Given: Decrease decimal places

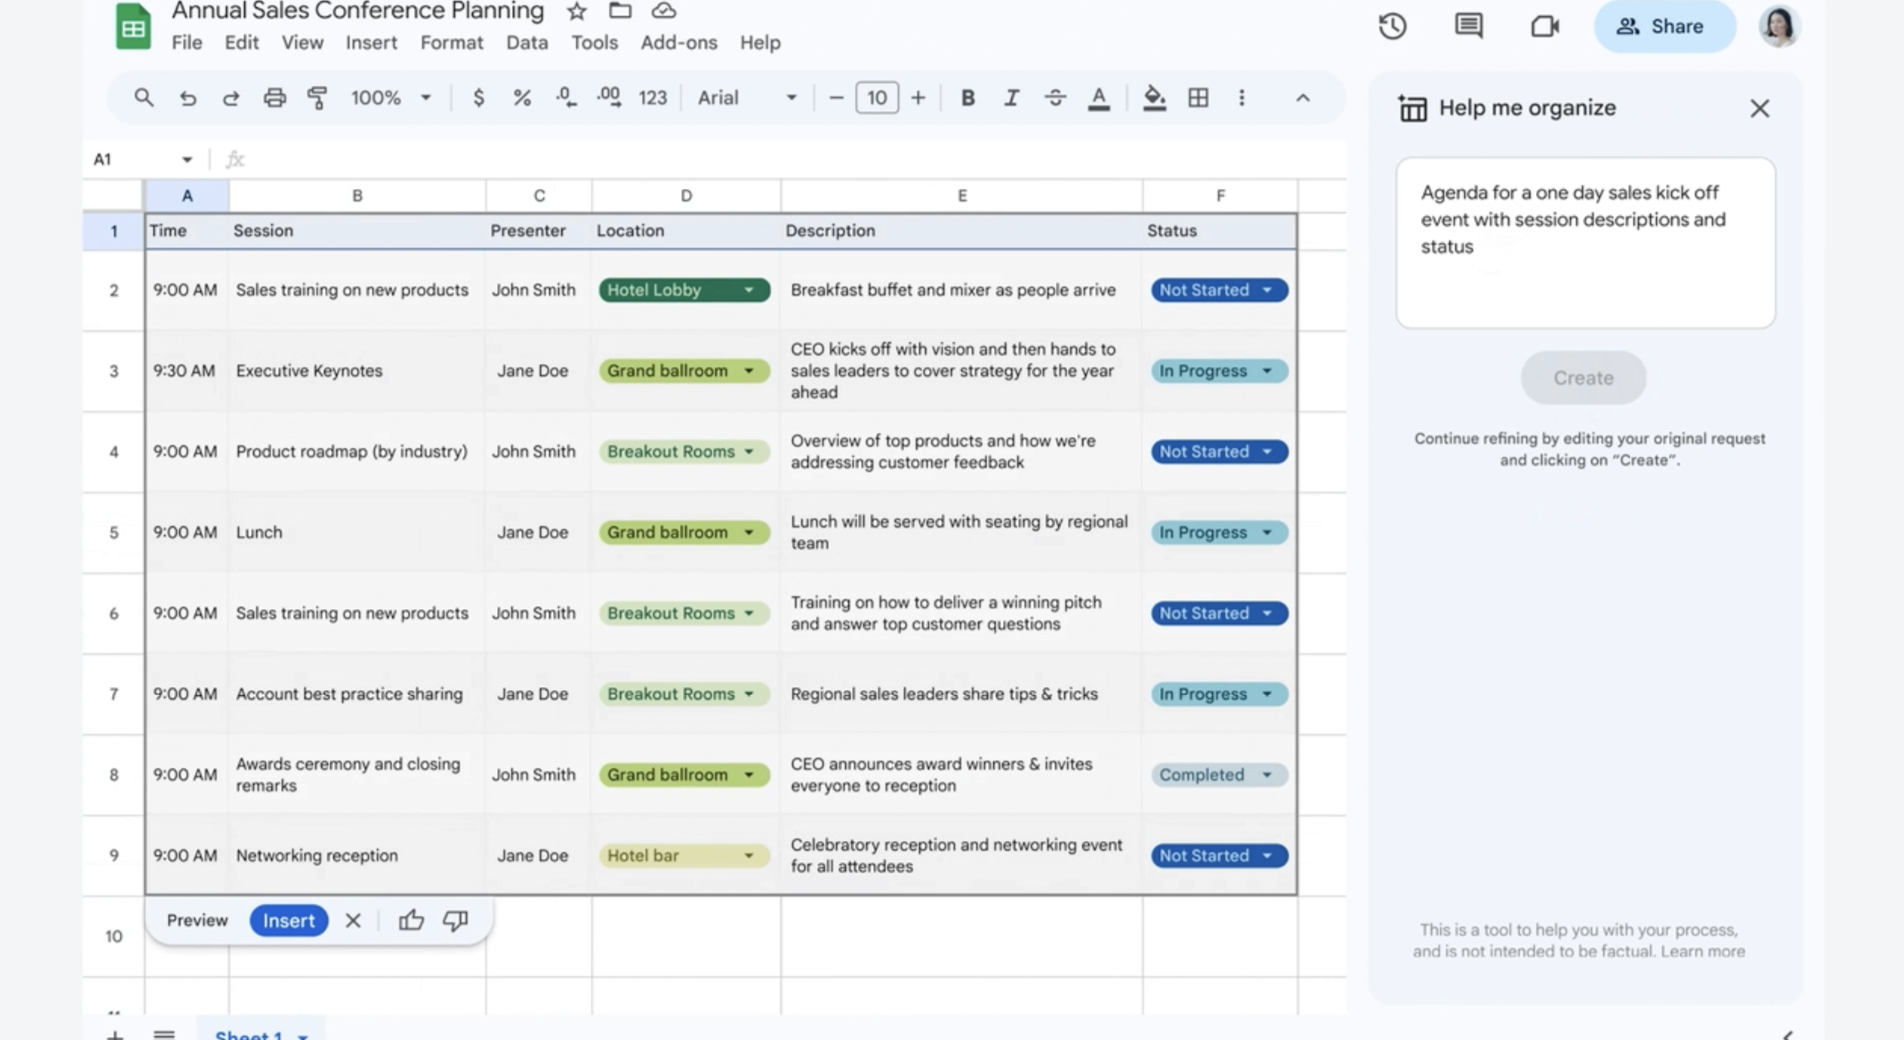Looking at the screenshot, I should click(565, 97).
